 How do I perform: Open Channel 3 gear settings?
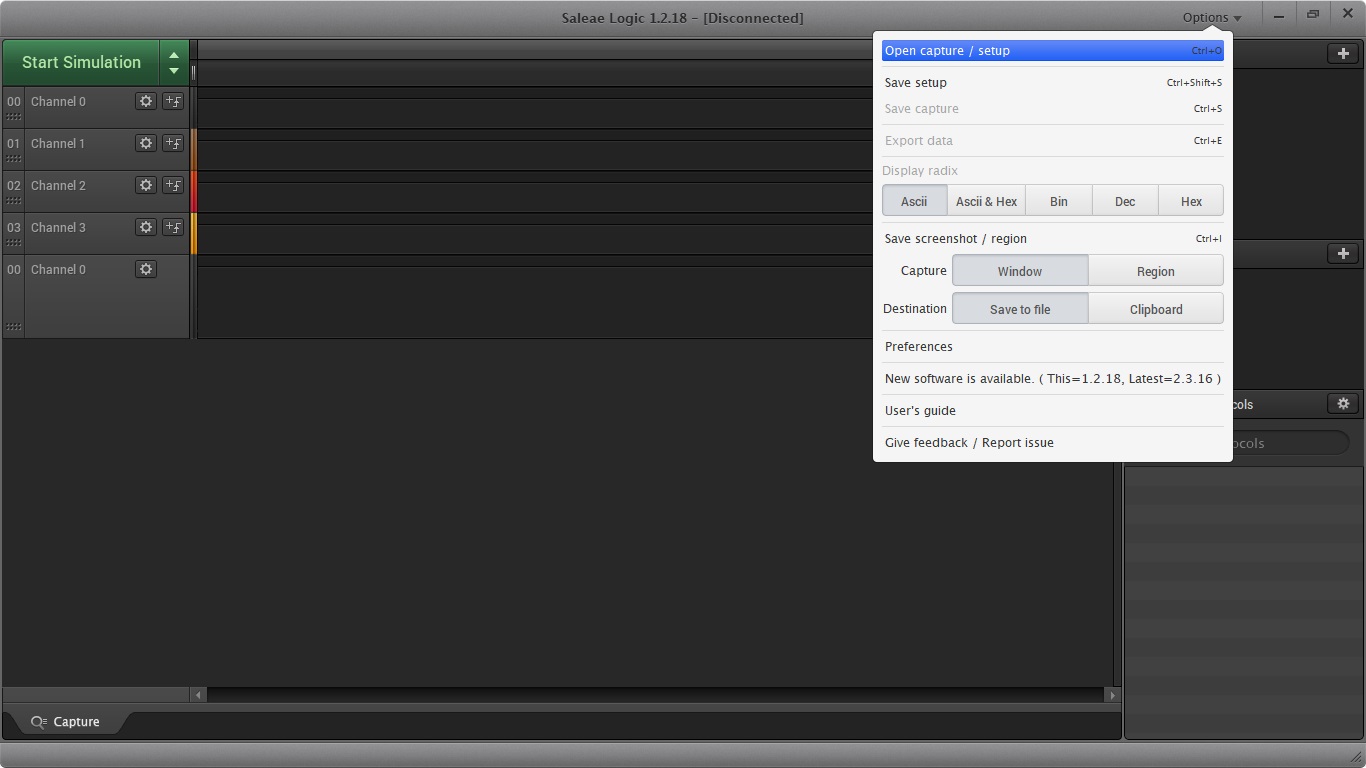click(146, 227)
